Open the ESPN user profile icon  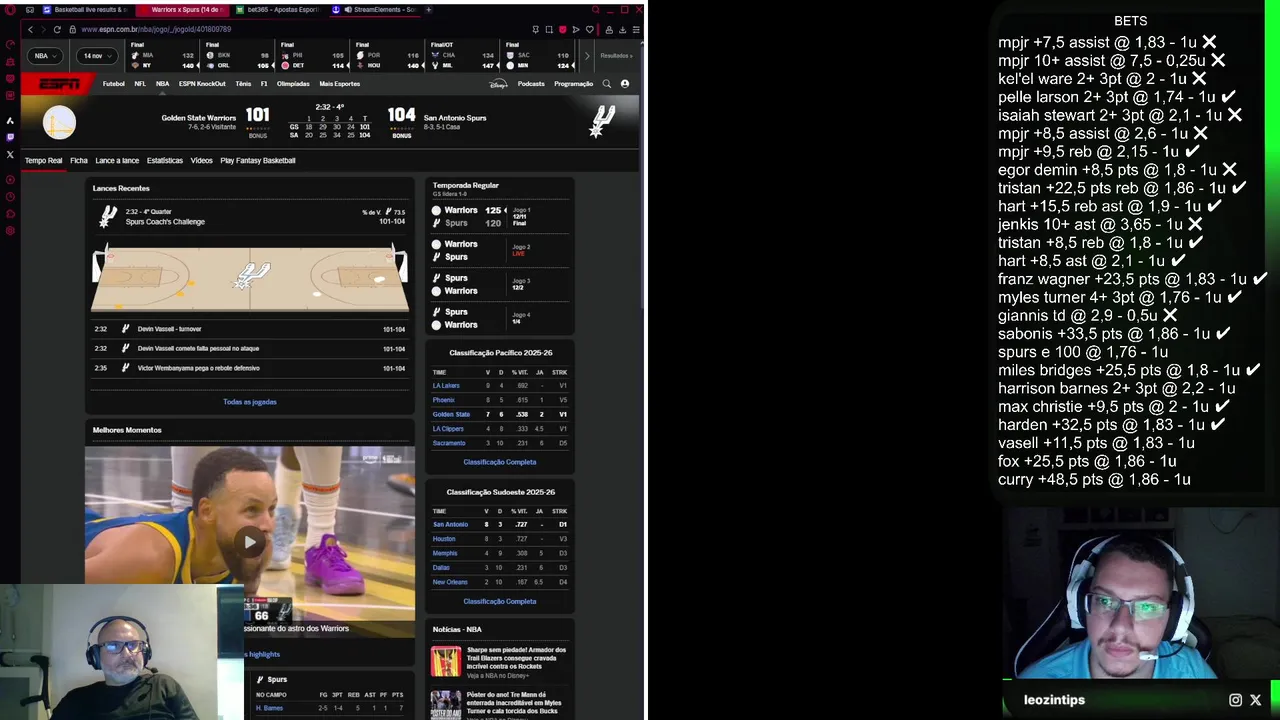(625, 84)
